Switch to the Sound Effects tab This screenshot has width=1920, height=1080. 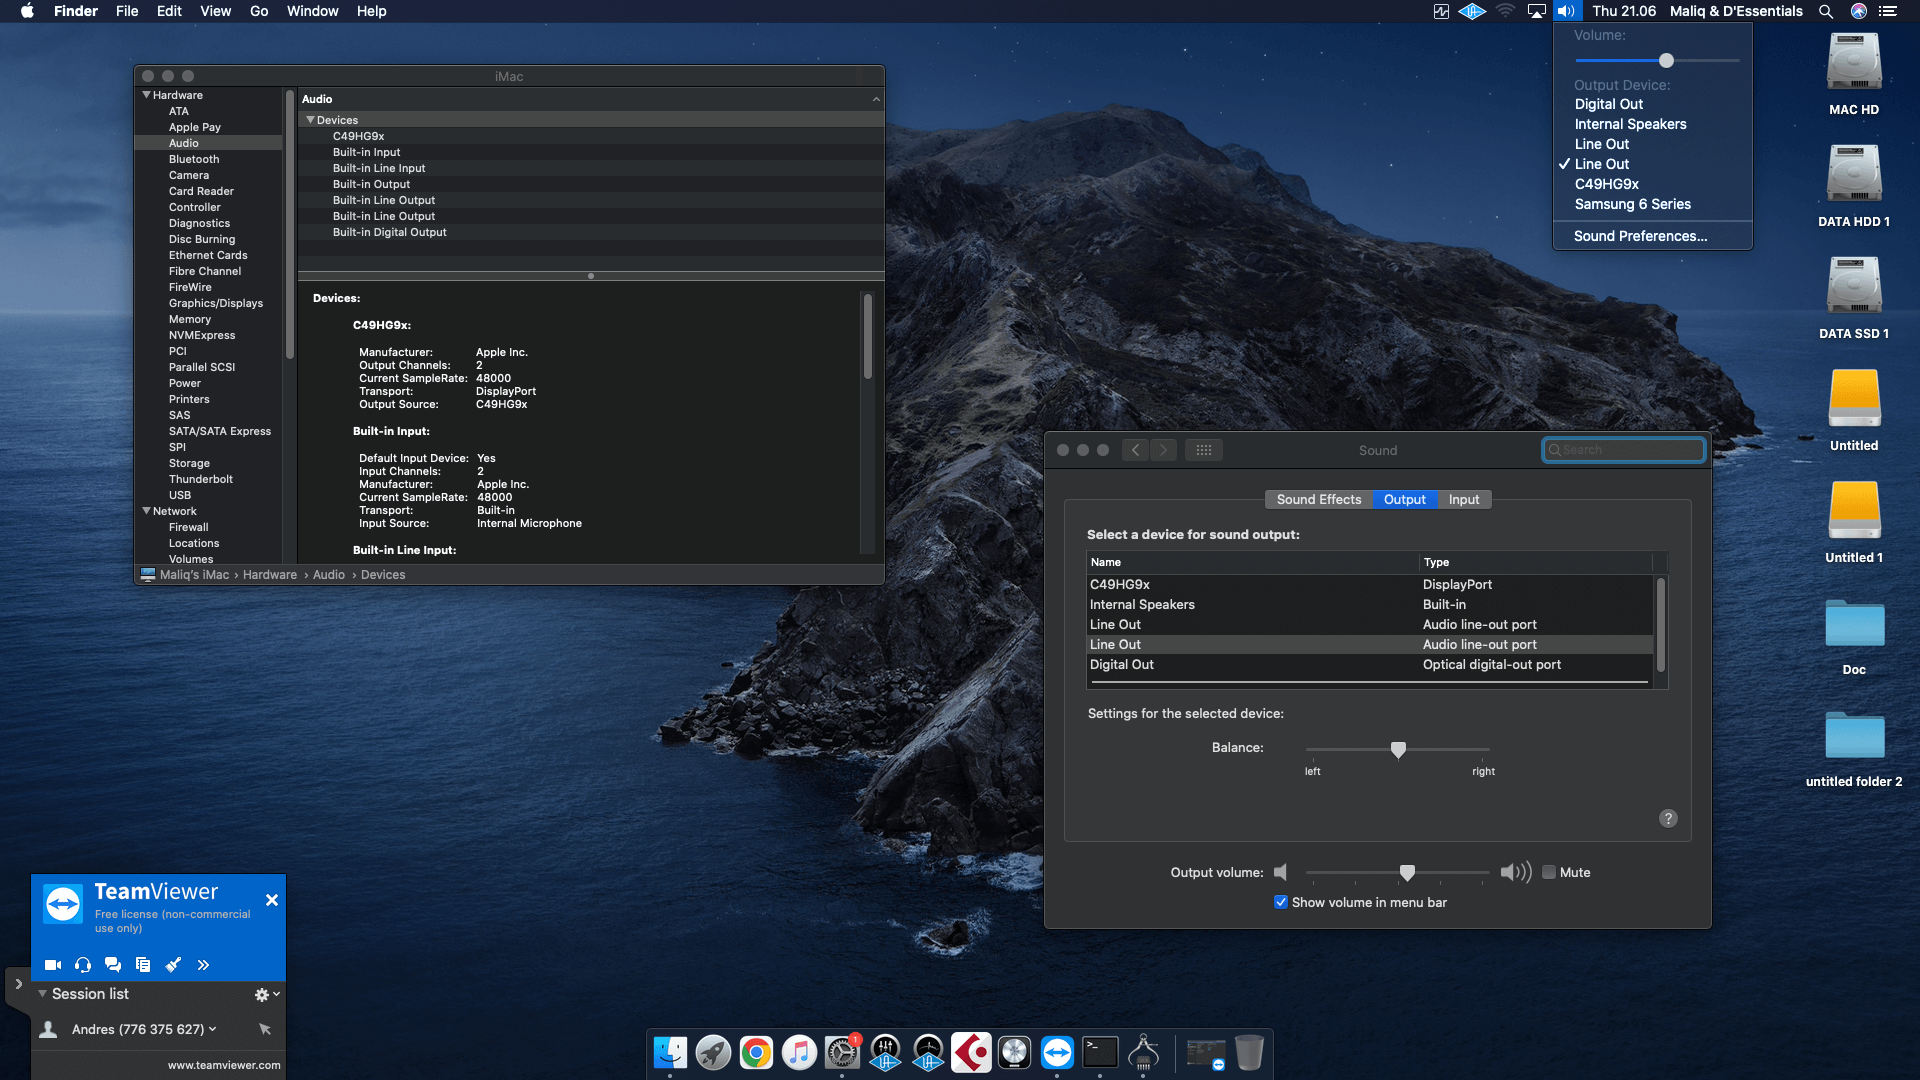[1318, 499]
